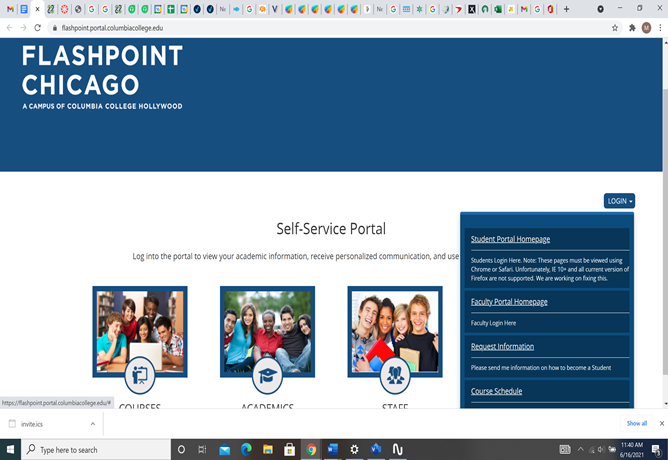The image size is (668, 460).
Task: Click the Staff group circle icon
Action: [x=395, y=376]
